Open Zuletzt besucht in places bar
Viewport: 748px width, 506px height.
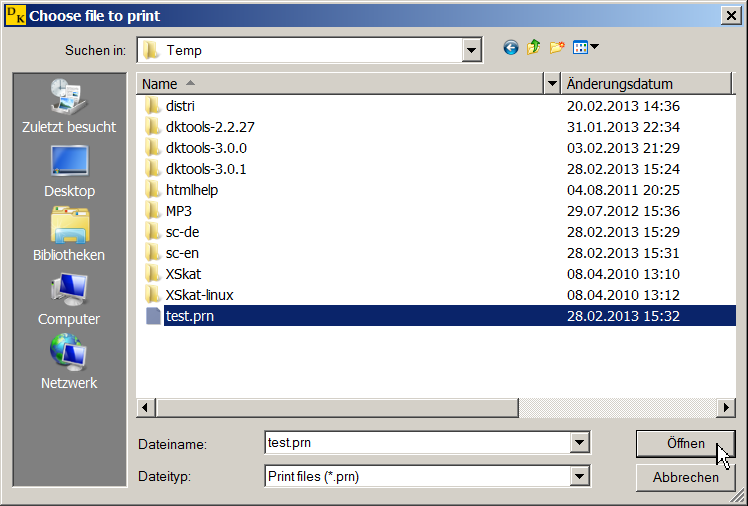[x=69, y=107]
